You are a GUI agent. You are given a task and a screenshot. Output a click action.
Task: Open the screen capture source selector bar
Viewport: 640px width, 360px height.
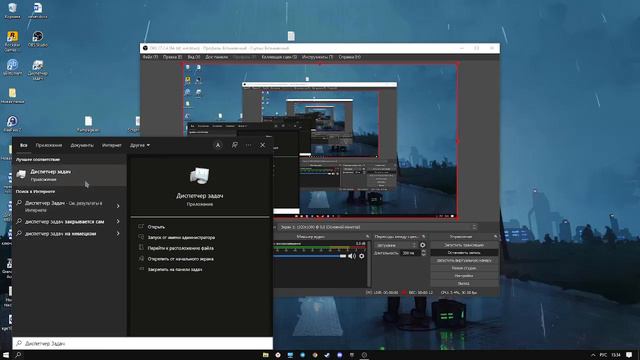click(378, 227)
